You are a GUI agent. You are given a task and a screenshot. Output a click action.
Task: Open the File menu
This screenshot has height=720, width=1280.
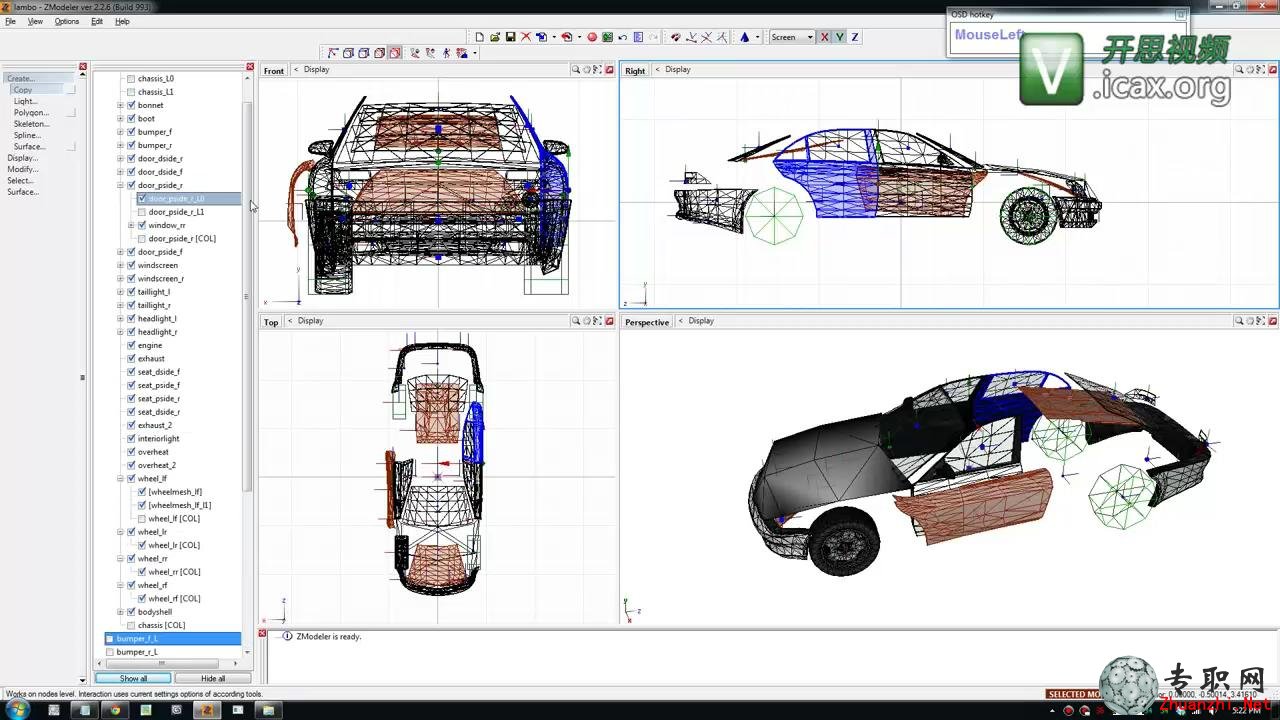(x=10, y=21)
